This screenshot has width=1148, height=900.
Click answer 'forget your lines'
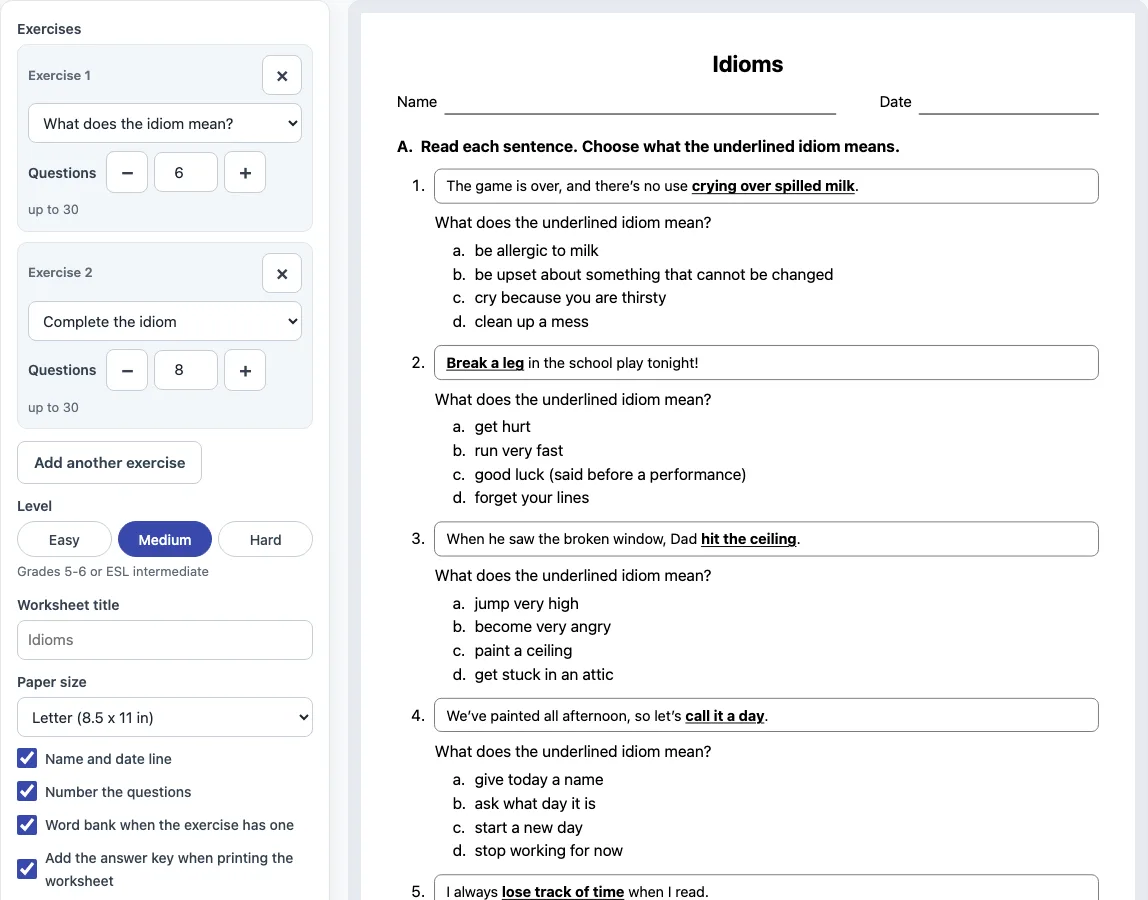(532, 498)
